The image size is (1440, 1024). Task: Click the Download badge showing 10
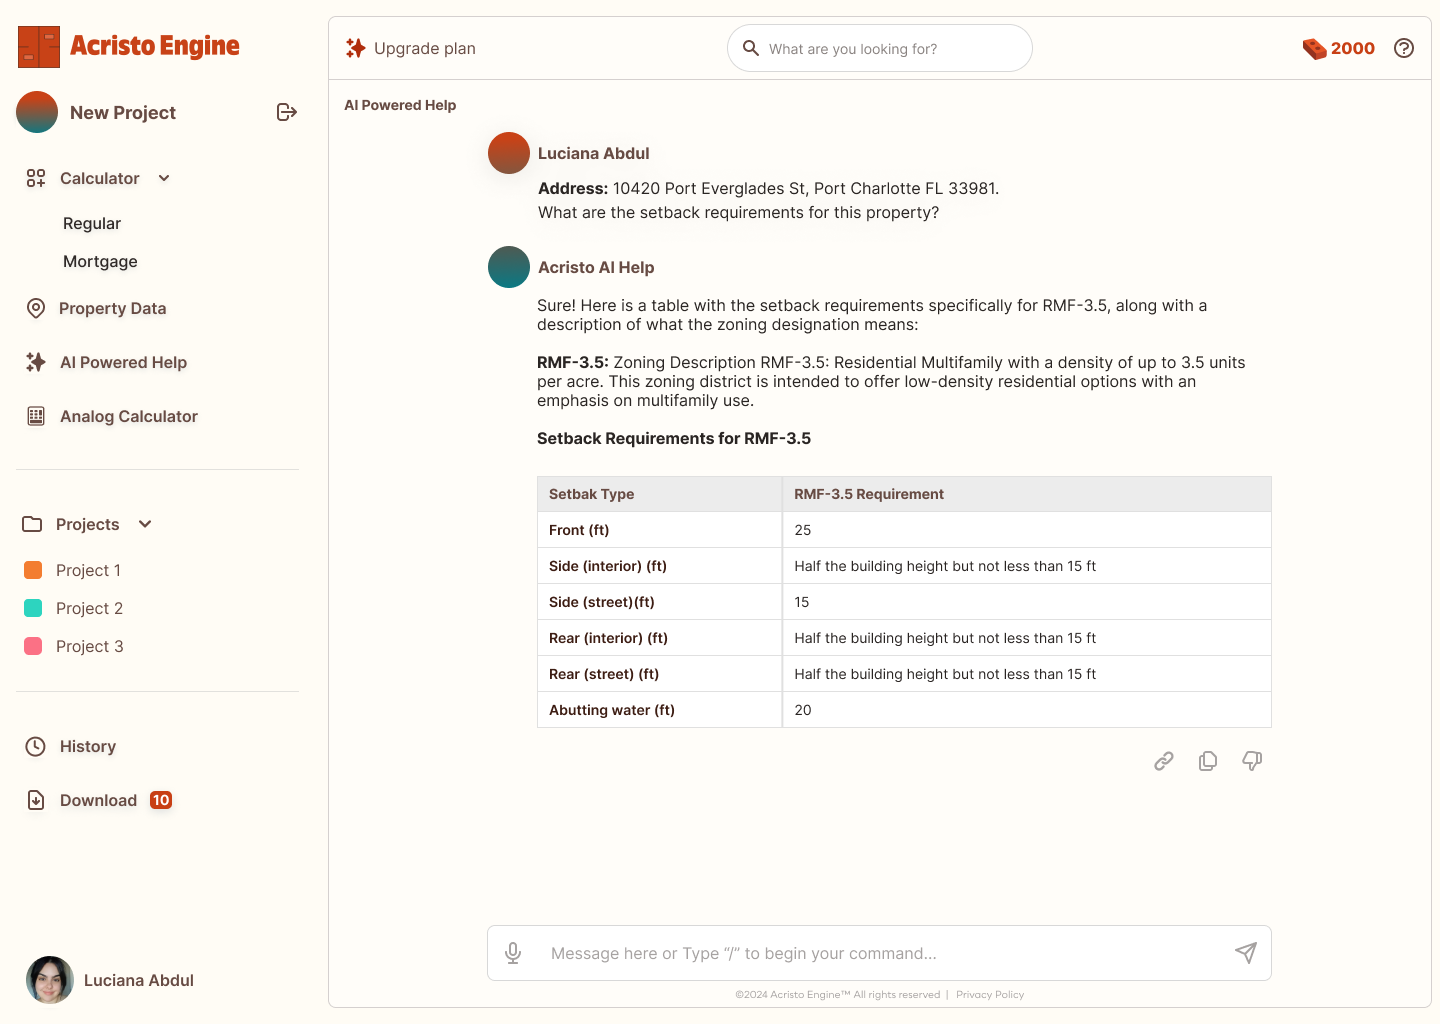pyautogui.click(x=161, y=800)
